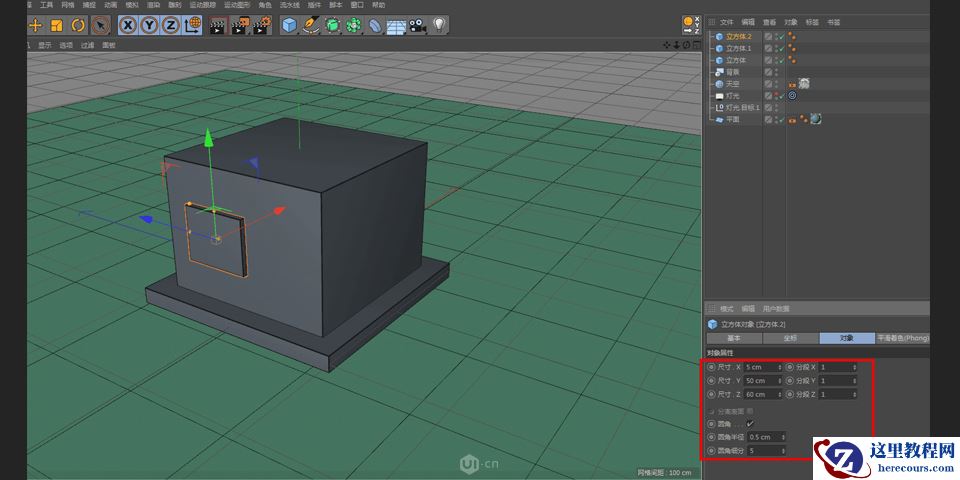Toggle the Z axis lock
The image size is (960, 480).
(170, 25)
